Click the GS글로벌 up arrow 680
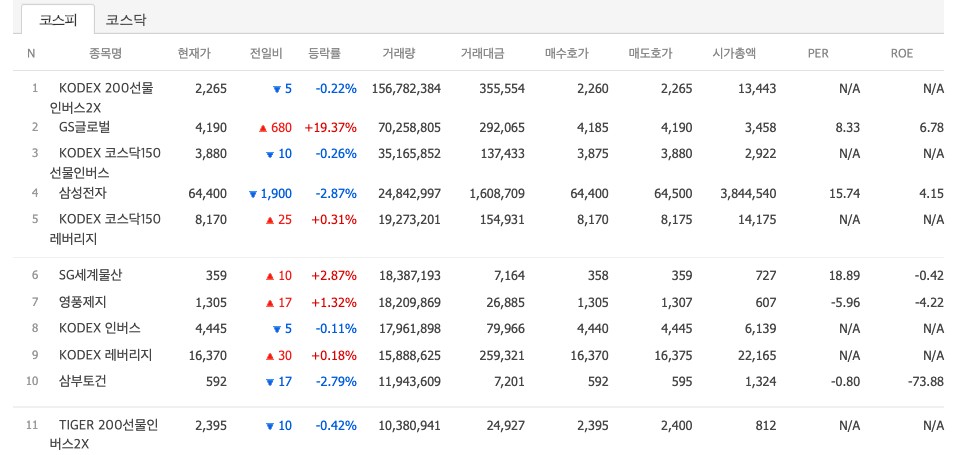 (275, 128)
